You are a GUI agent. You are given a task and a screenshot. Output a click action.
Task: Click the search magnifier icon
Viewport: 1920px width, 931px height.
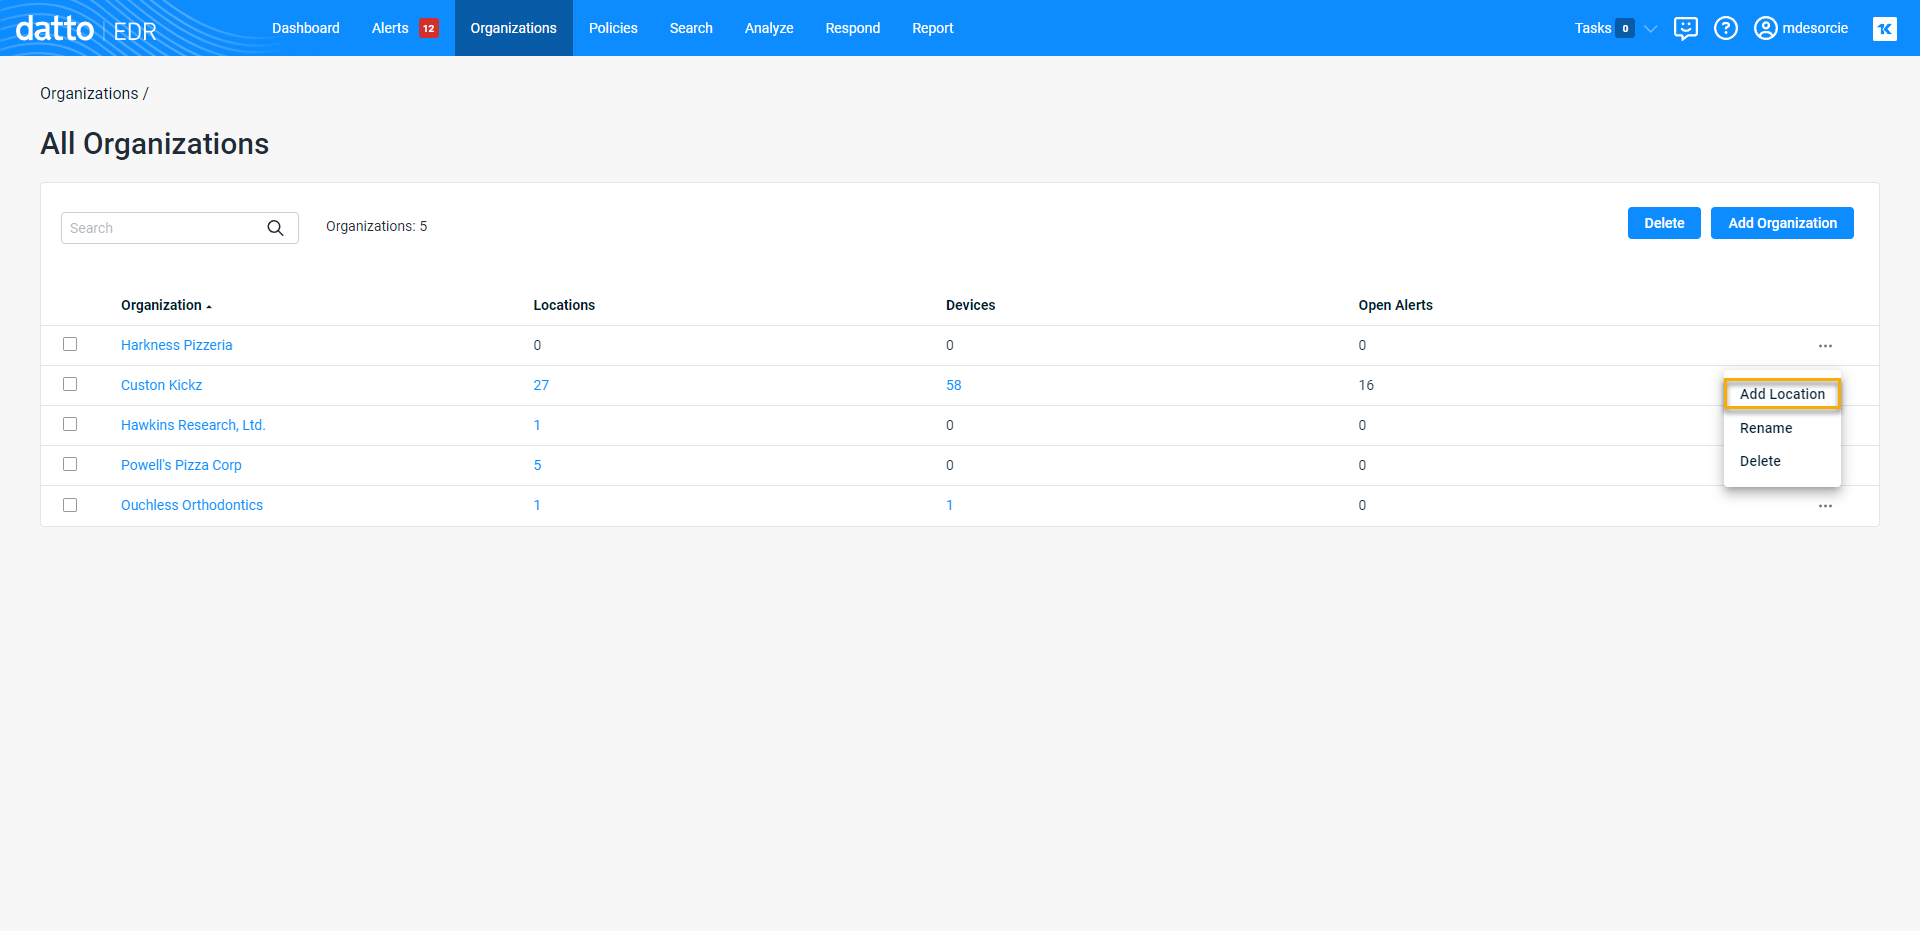pos(275,228)
